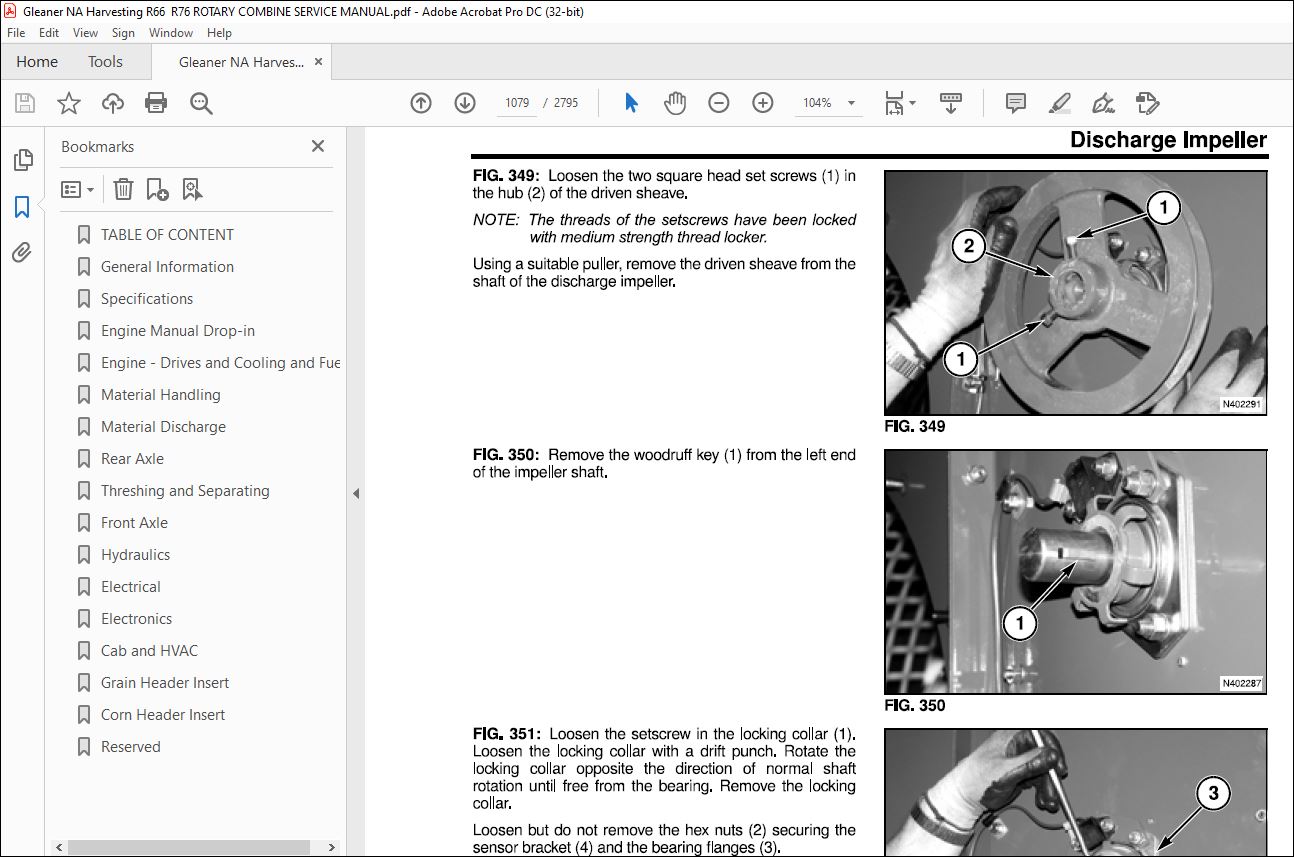The image size is (1294, 857).
Task: Open the fit page options icon
Action: [x=899, y=103]
